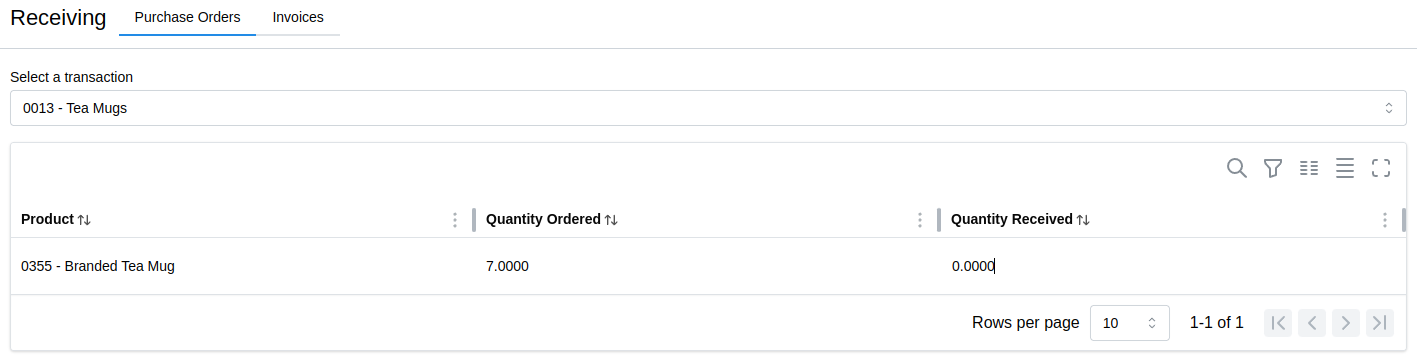Toggle the row density icon
The image size is (1417, 361).
1345,168
